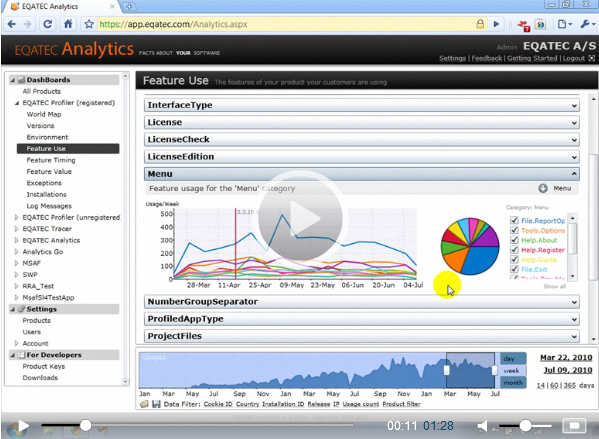The width and height of the screenshot is (599, 439).
Task: Expand the LicenseCheck section
Action: tap(361, 139)
